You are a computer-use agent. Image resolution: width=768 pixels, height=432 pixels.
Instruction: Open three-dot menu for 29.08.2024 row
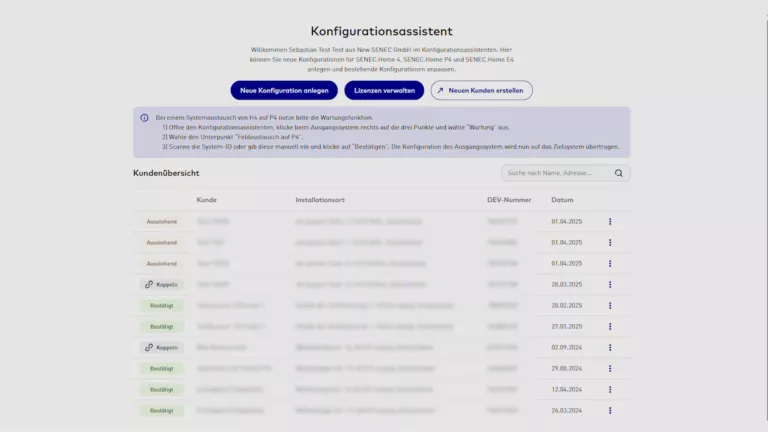pyautogui.click(x=610, y=368)
